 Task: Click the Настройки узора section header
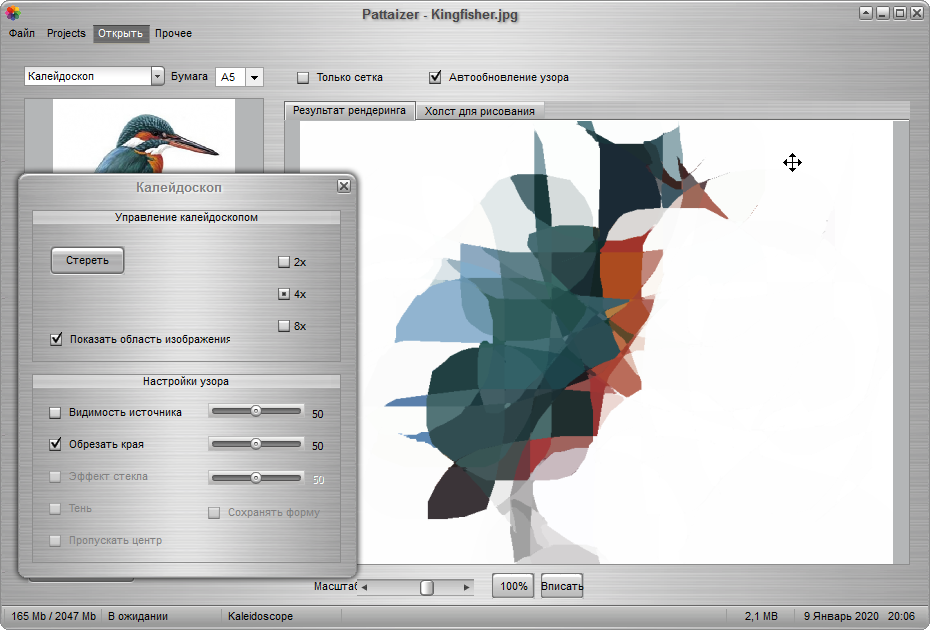[186, 381]
